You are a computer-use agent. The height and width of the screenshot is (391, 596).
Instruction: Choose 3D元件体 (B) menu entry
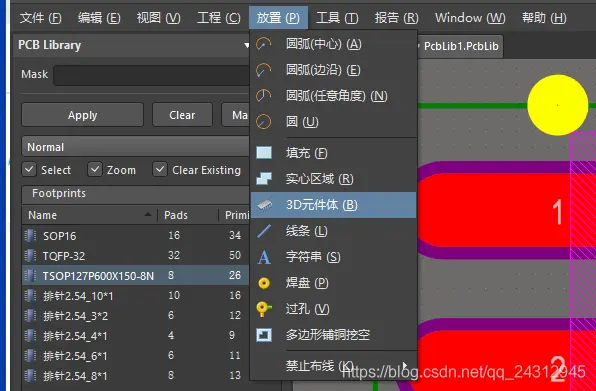(x=333, y=205)
